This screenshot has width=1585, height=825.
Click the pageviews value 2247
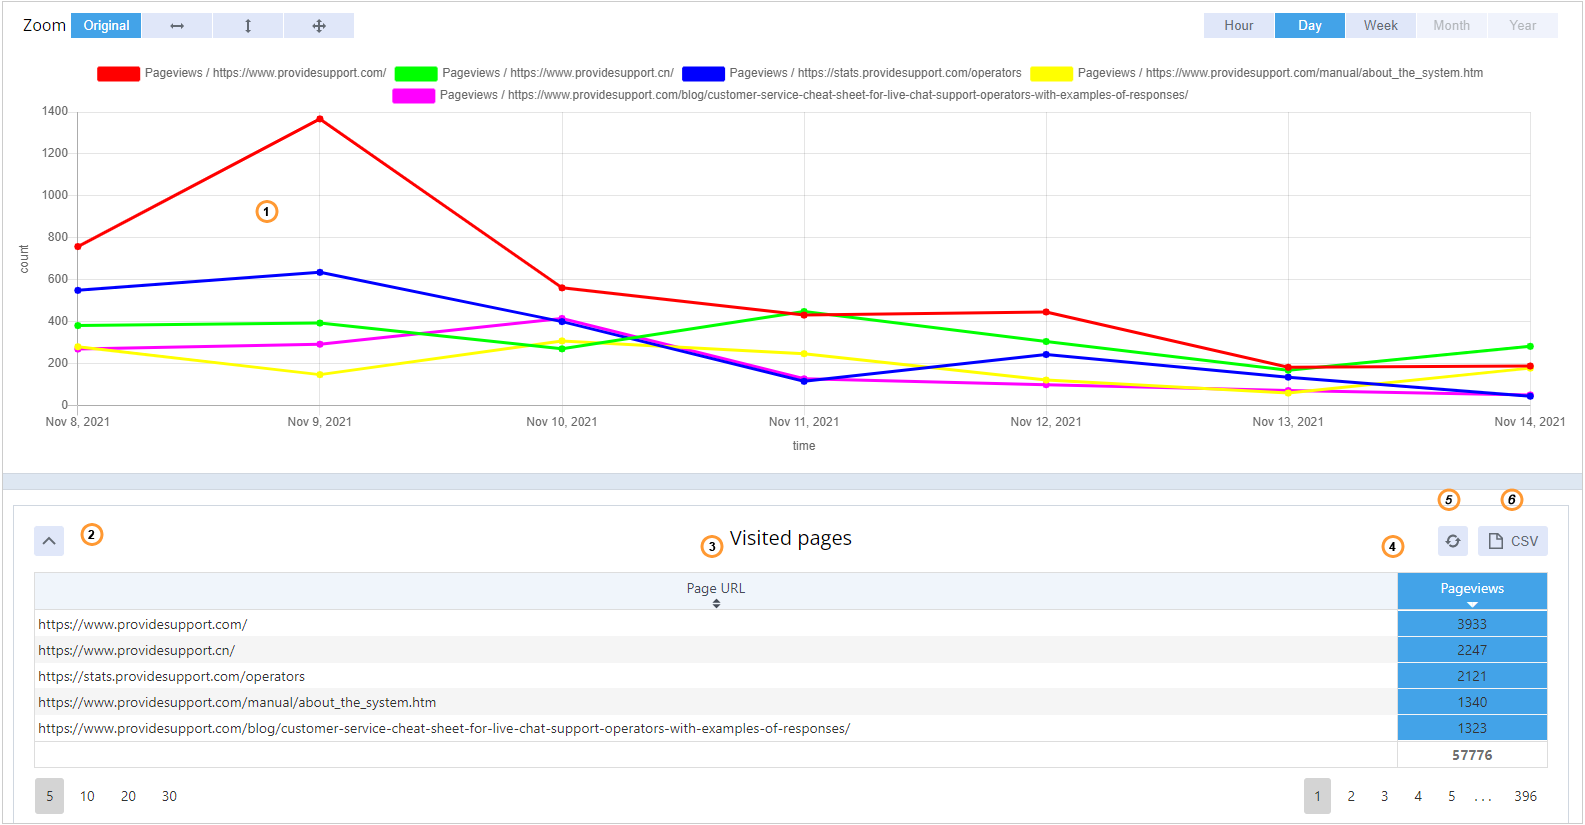[1472, 650]
